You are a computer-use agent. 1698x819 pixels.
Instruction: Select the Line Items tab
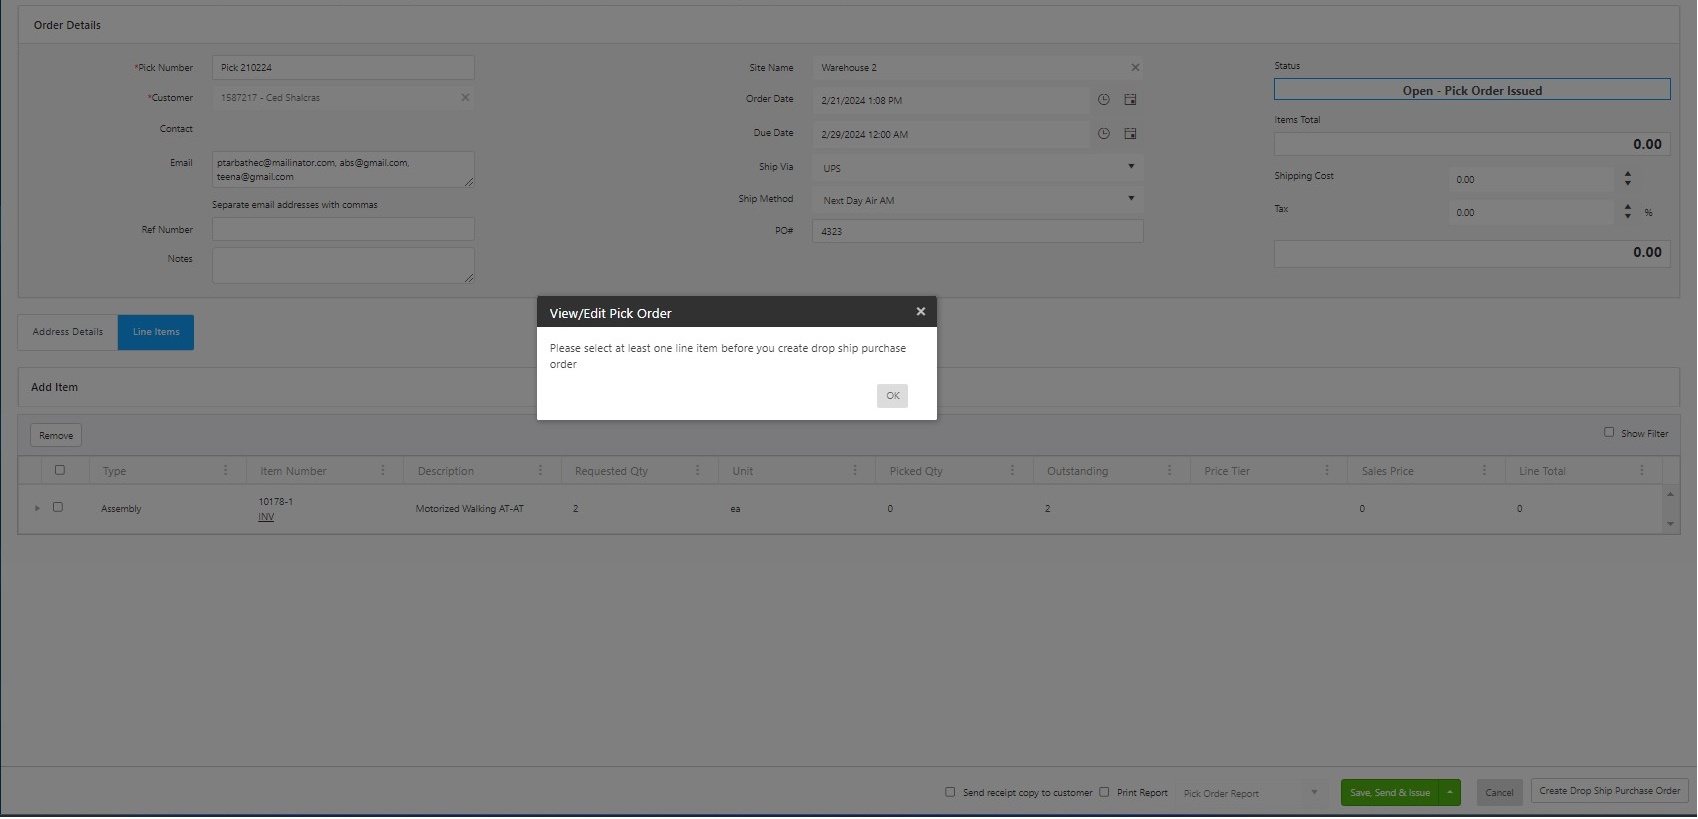[x=156, y=332]
